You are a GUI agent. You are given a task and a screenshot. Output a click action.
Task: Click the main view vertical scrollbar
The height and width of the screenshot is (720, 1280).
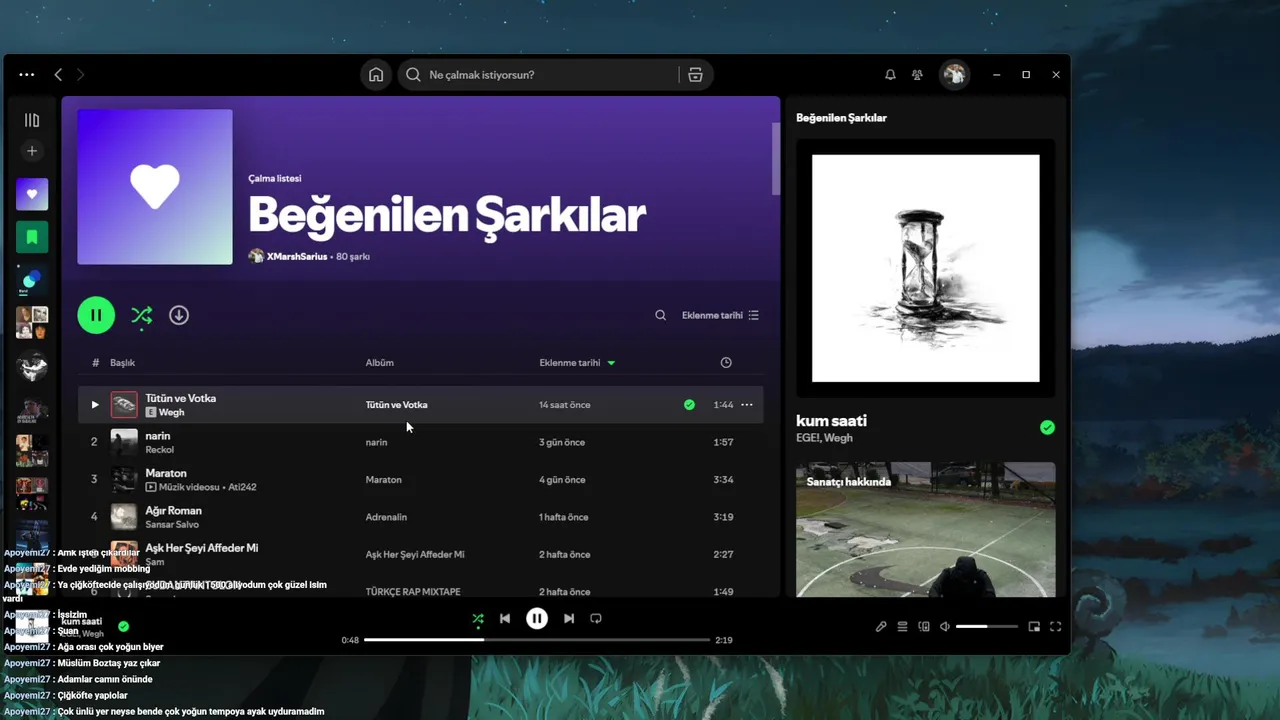(x=776, y=158)
